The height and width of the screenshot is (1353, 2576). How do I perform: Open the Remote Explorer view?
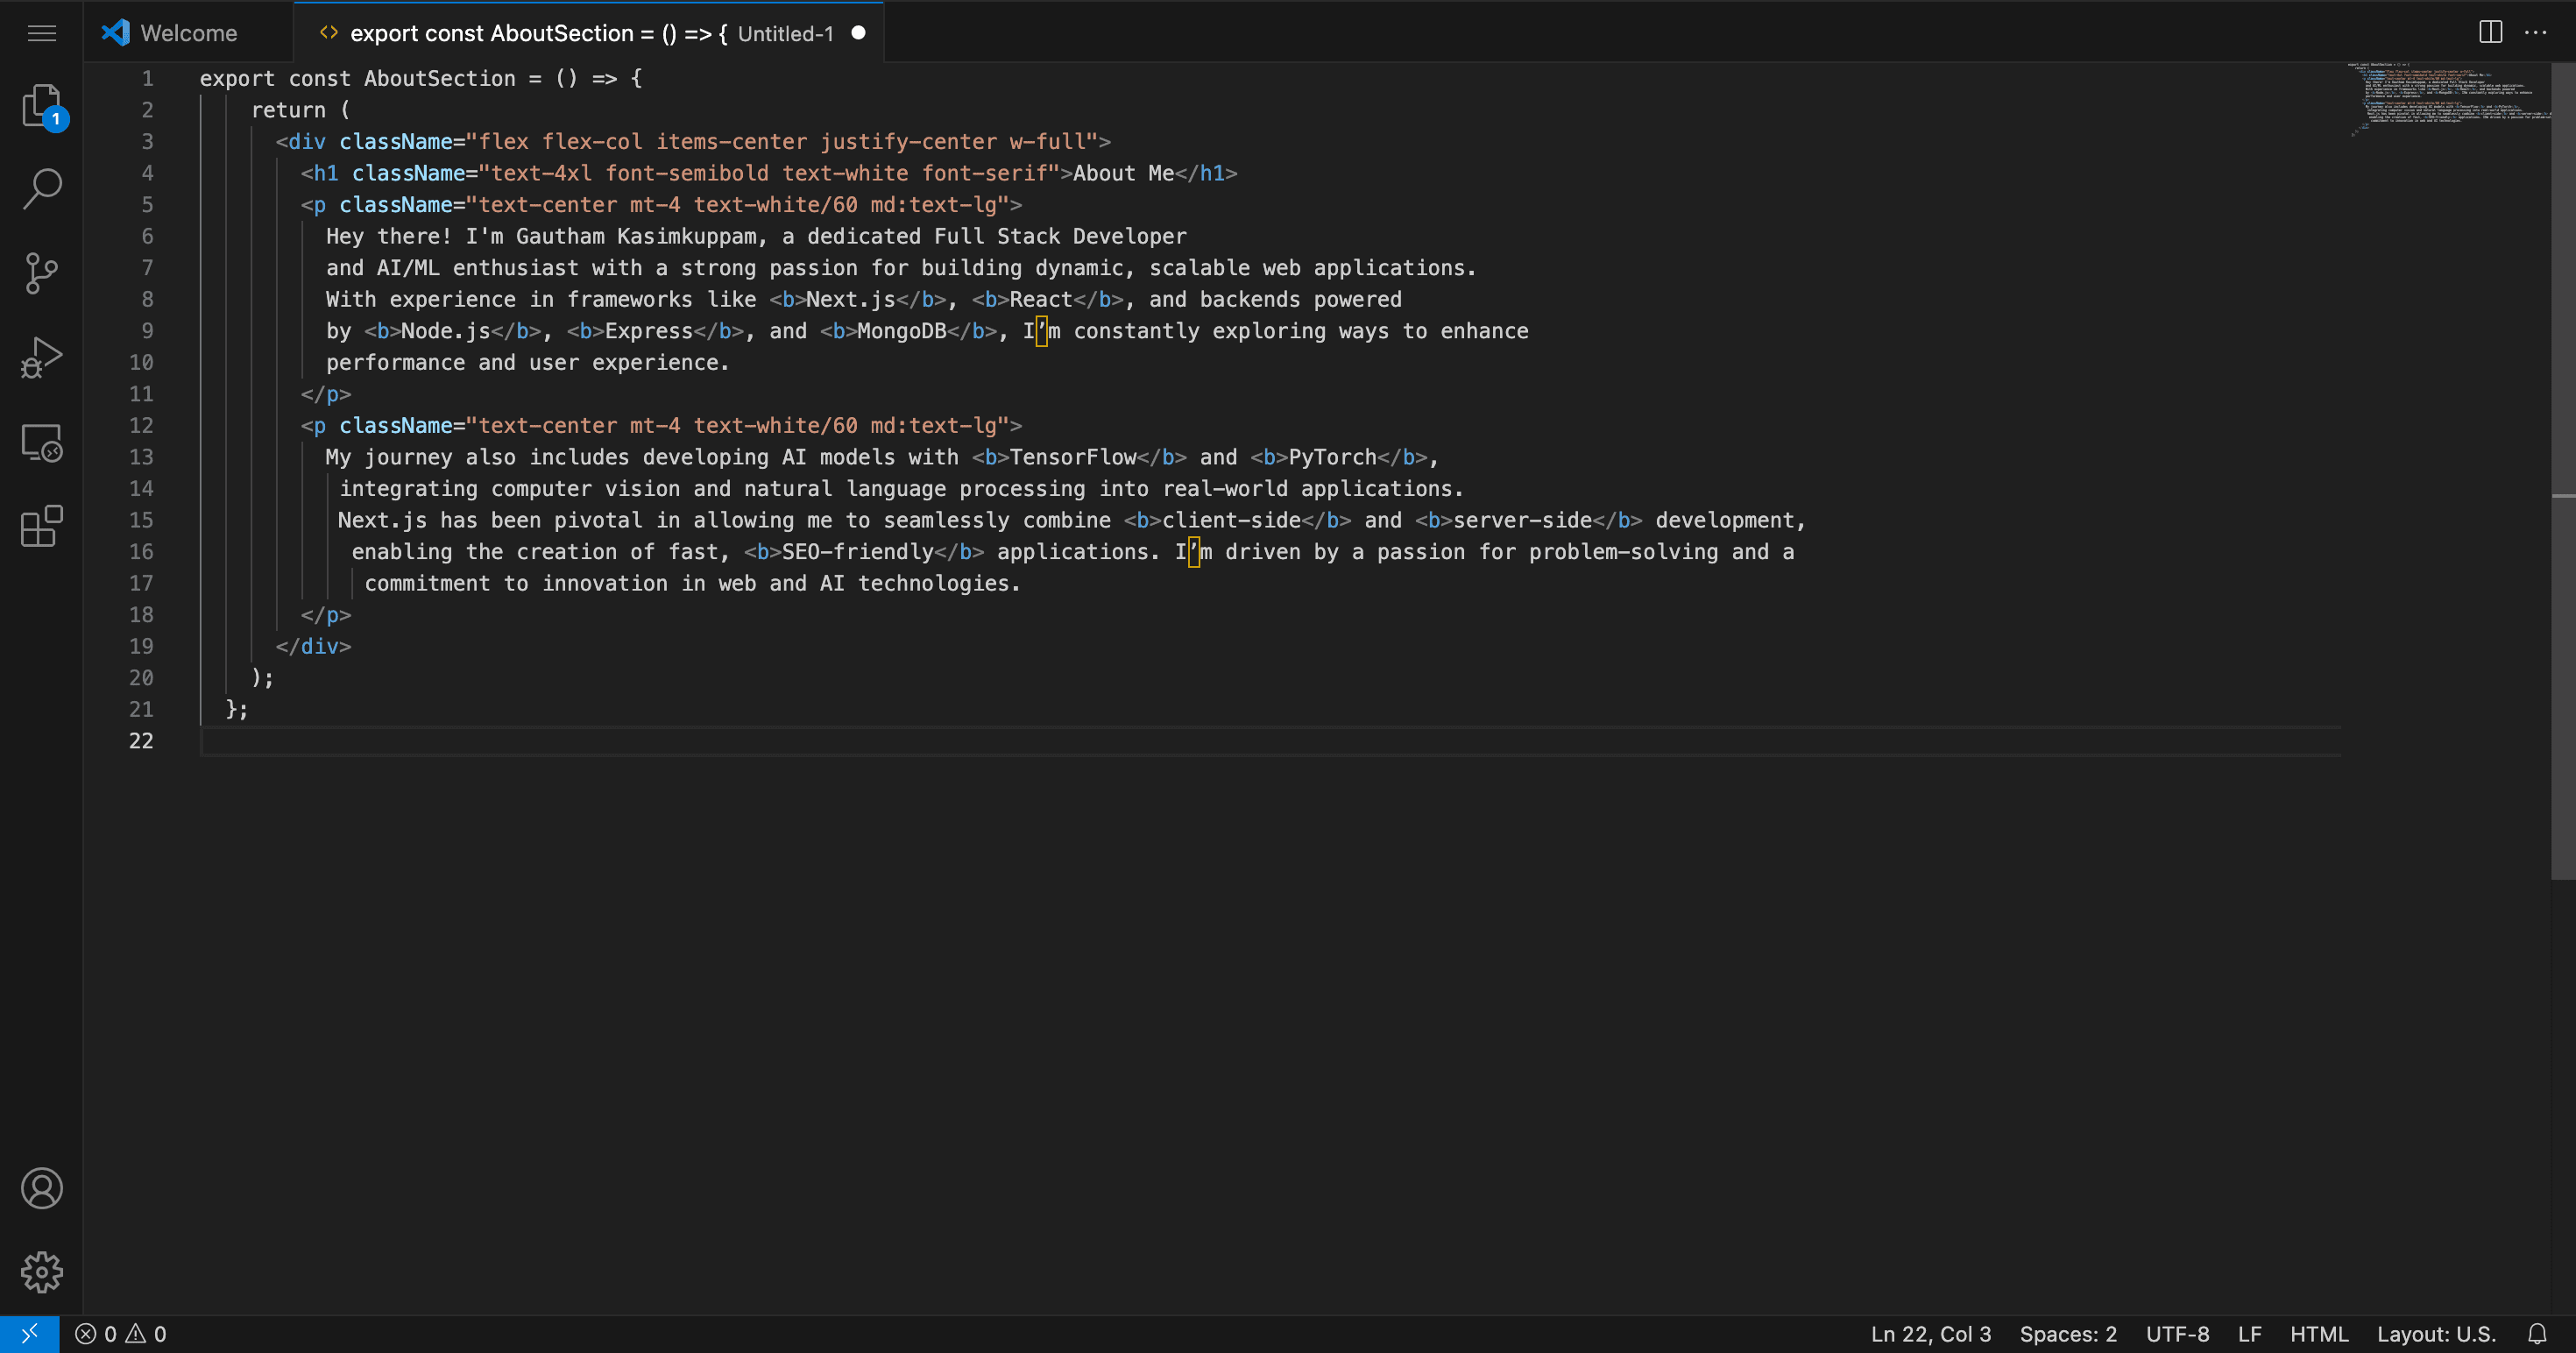(x=42, y=442)
